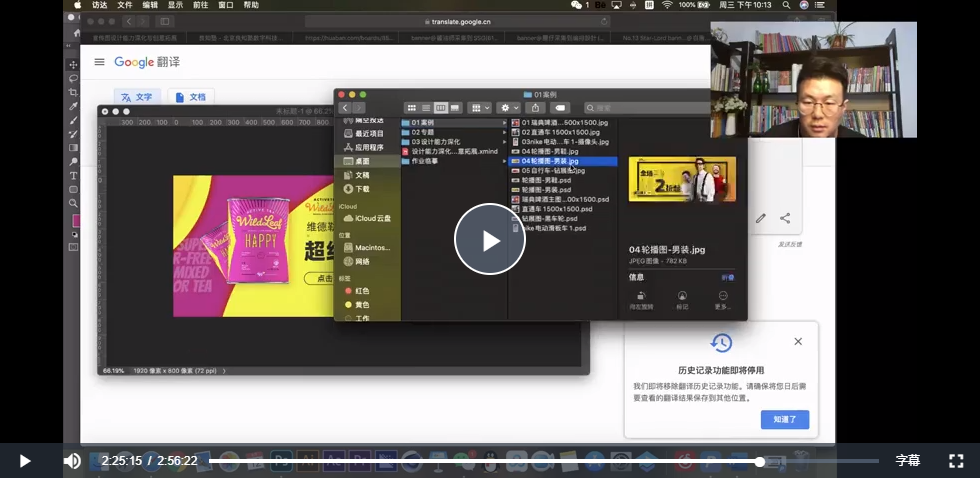Select 下载 in the Finder sidebar
This screenshot has height=478, width=980.
tap(363, 189)
